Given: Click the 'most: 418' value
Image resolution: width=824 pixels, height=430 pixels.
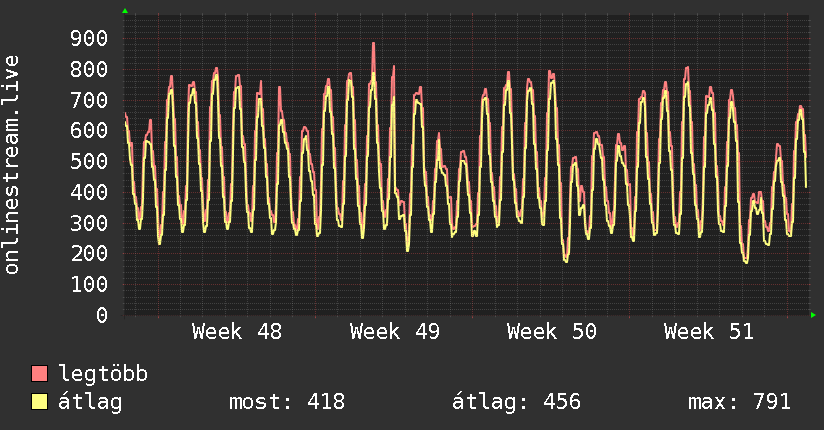Looking at the screenshot, I should 287,402.
